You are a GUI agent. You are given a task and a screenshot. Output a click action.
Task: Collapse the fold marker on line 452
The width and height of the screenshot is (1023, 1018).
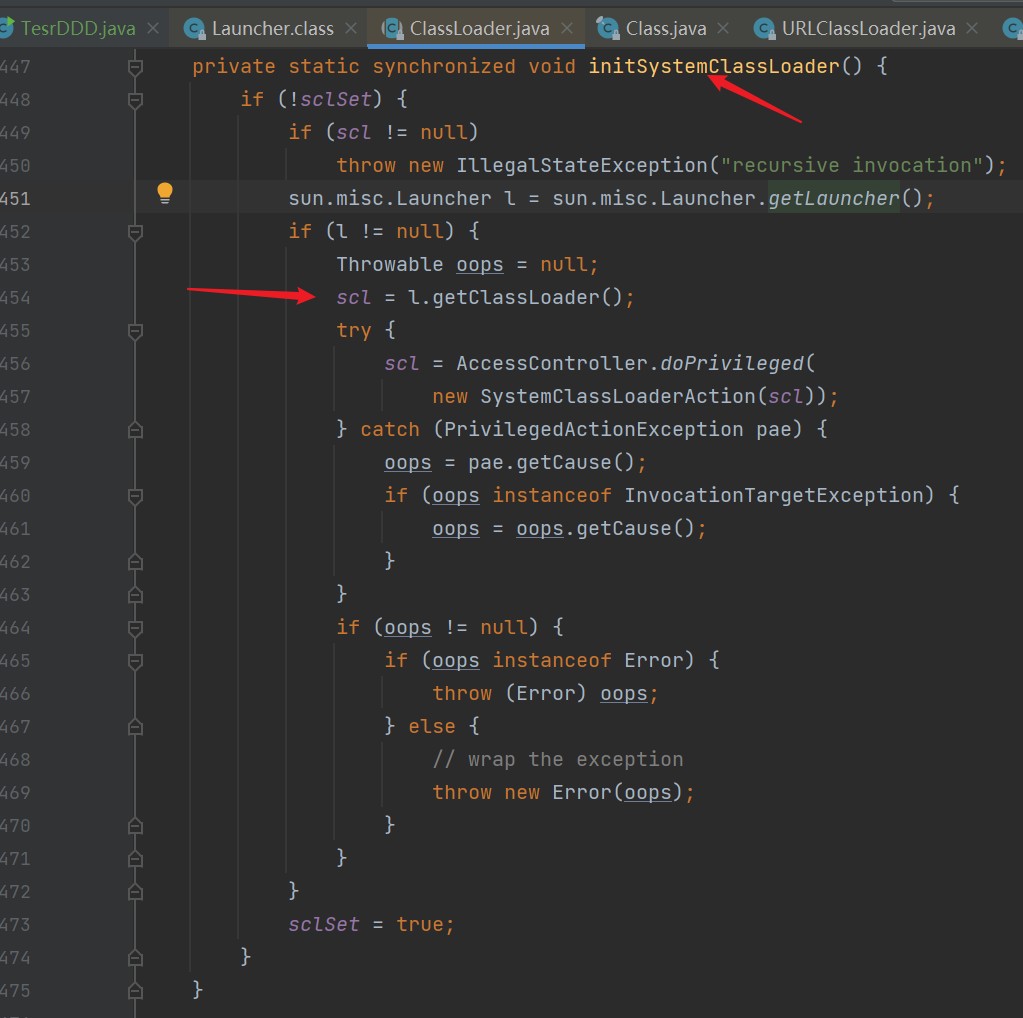pos(135,232)
